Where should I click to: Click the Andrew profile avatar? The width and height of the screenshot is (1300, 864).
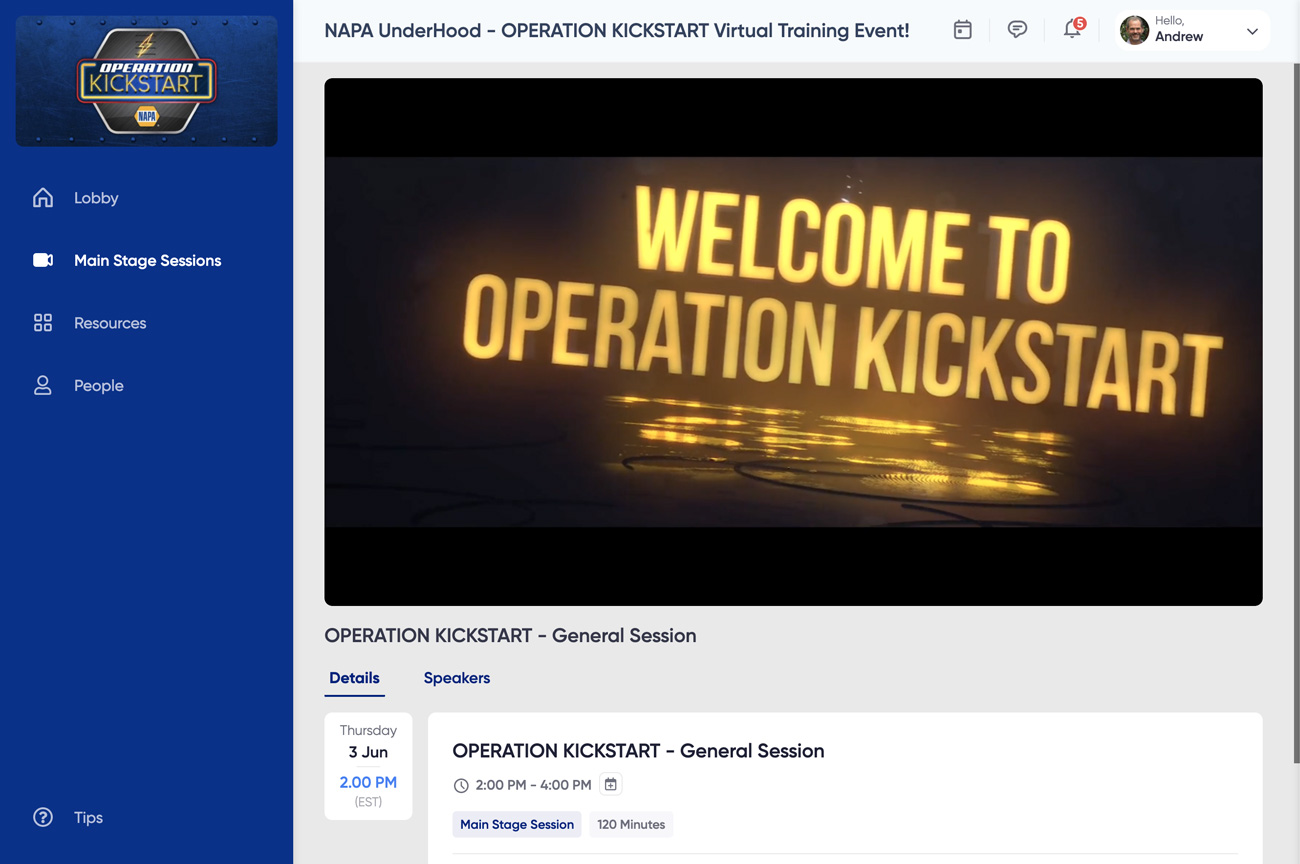coord(1134,30)
